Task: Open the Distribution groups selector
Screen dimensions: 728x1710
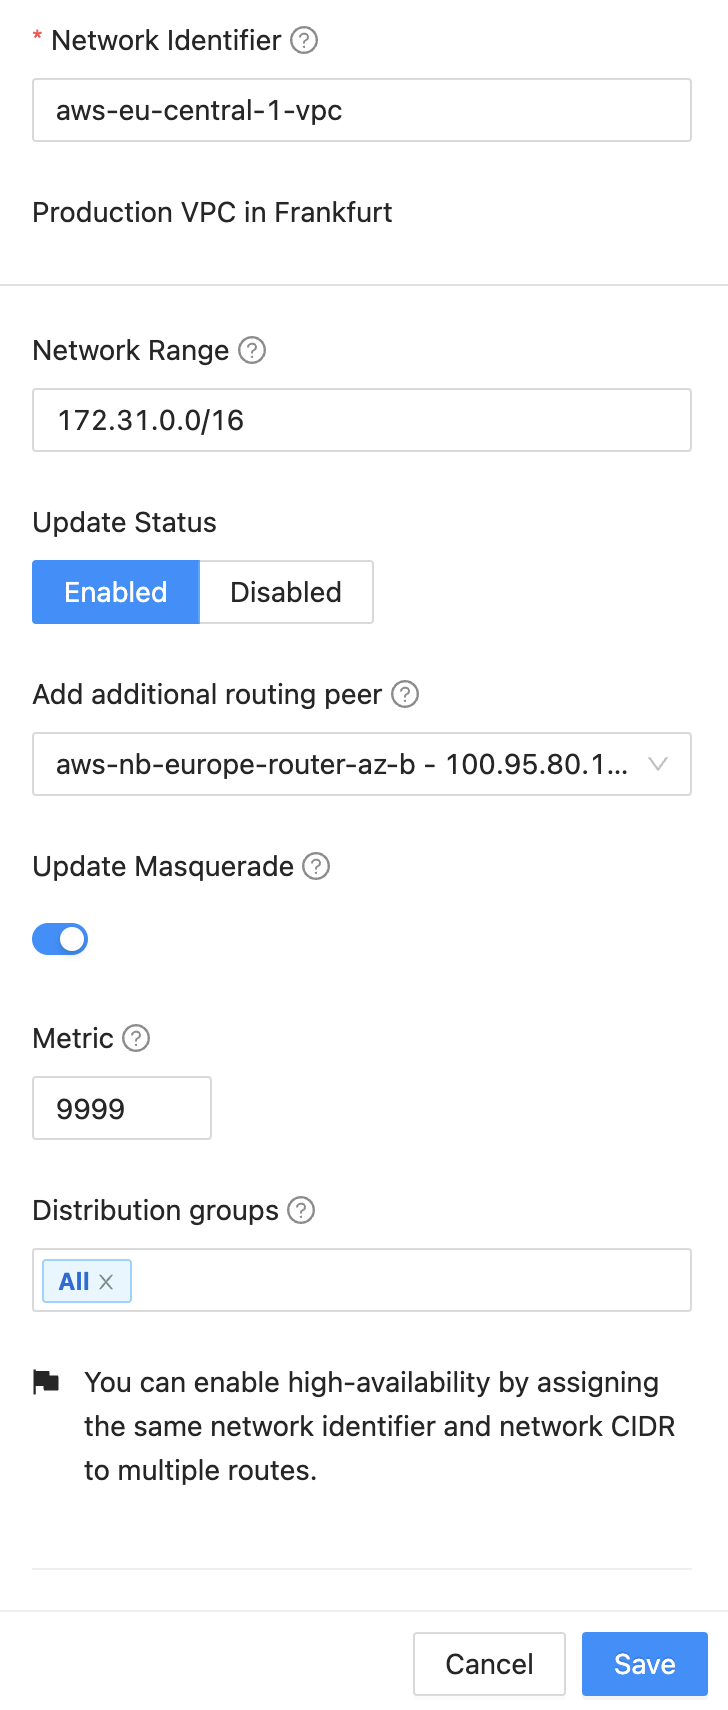Action: [x=410, y=1280]
